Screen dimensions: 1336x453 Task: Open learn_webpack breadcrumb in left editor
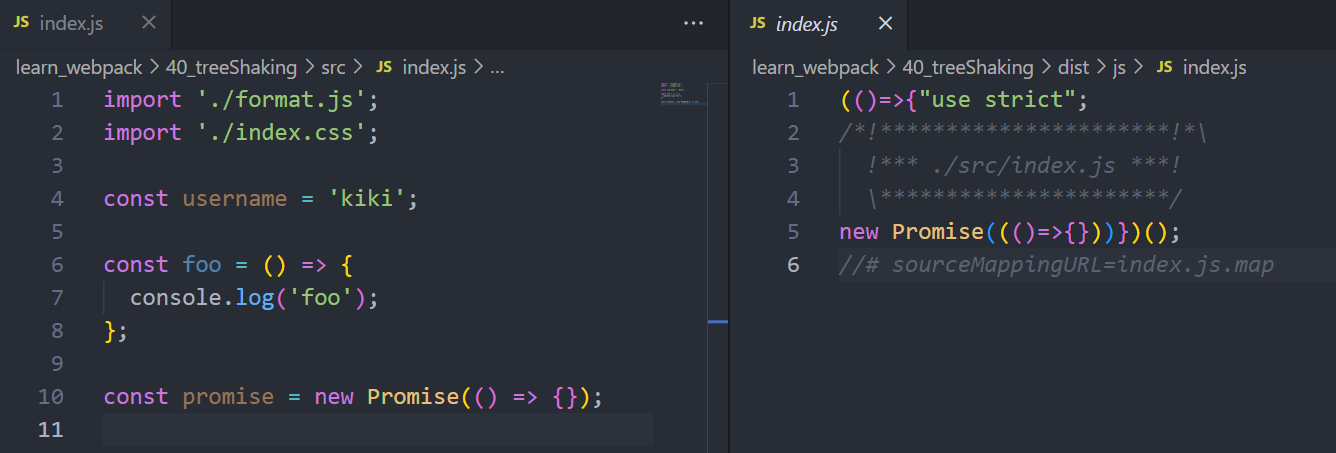(80, 67)
